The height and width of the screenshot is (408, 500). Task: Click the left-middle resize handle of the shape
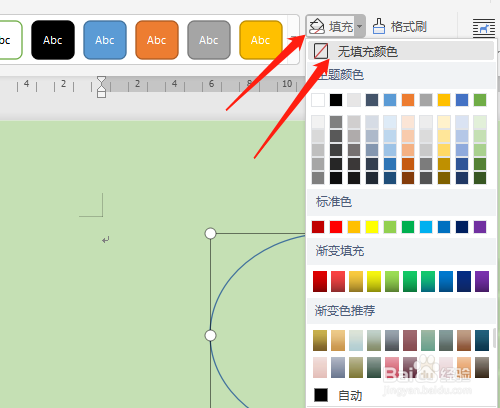[x=210, y=335]
